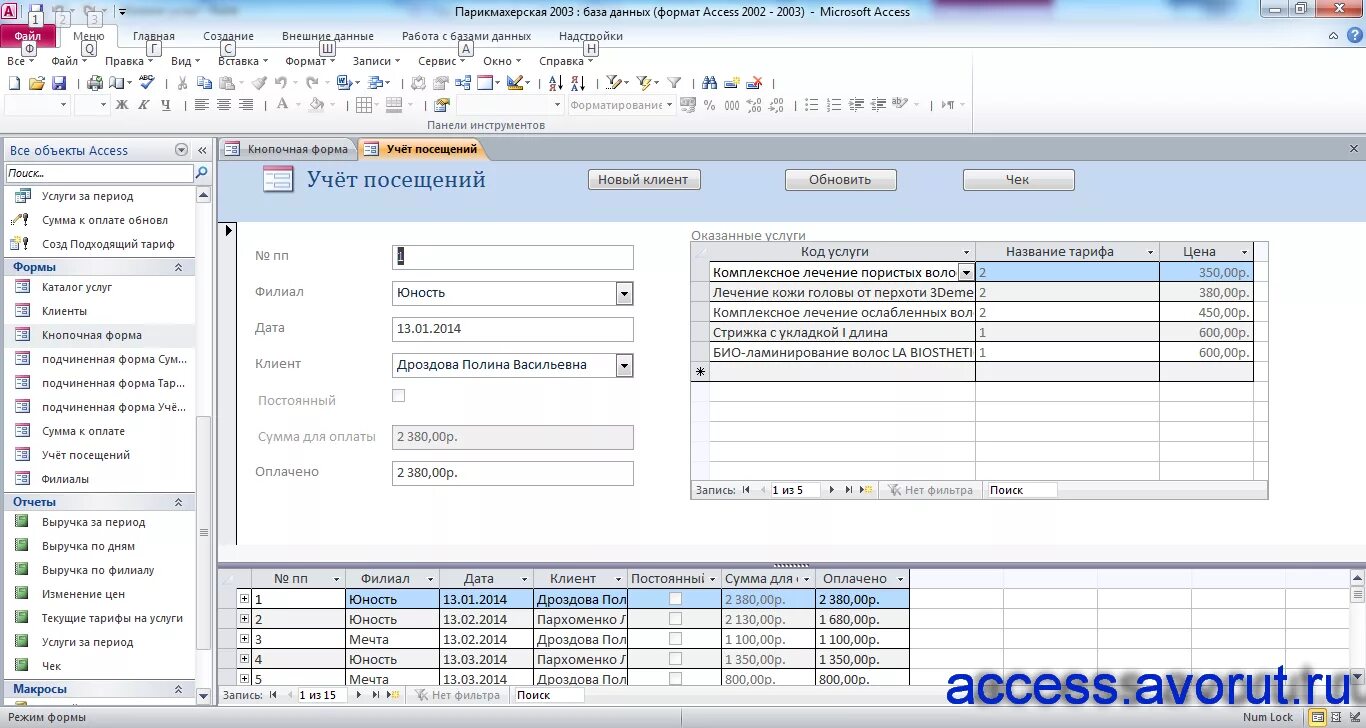Click the New record toolbar icon
1366x728 pixels.
tap(732, 83)
